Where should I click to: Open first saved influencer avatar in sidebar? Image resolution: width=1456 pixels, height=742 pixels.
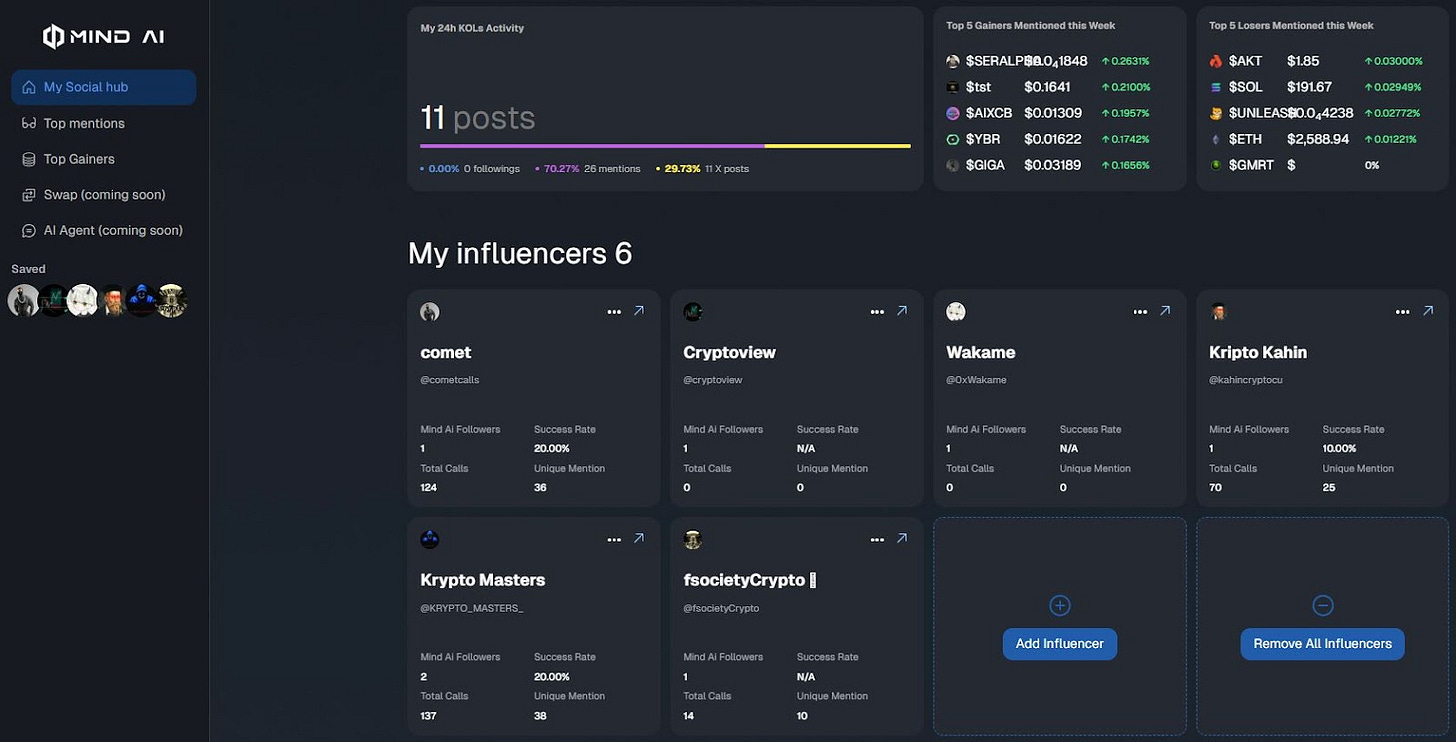coord(23,300)
